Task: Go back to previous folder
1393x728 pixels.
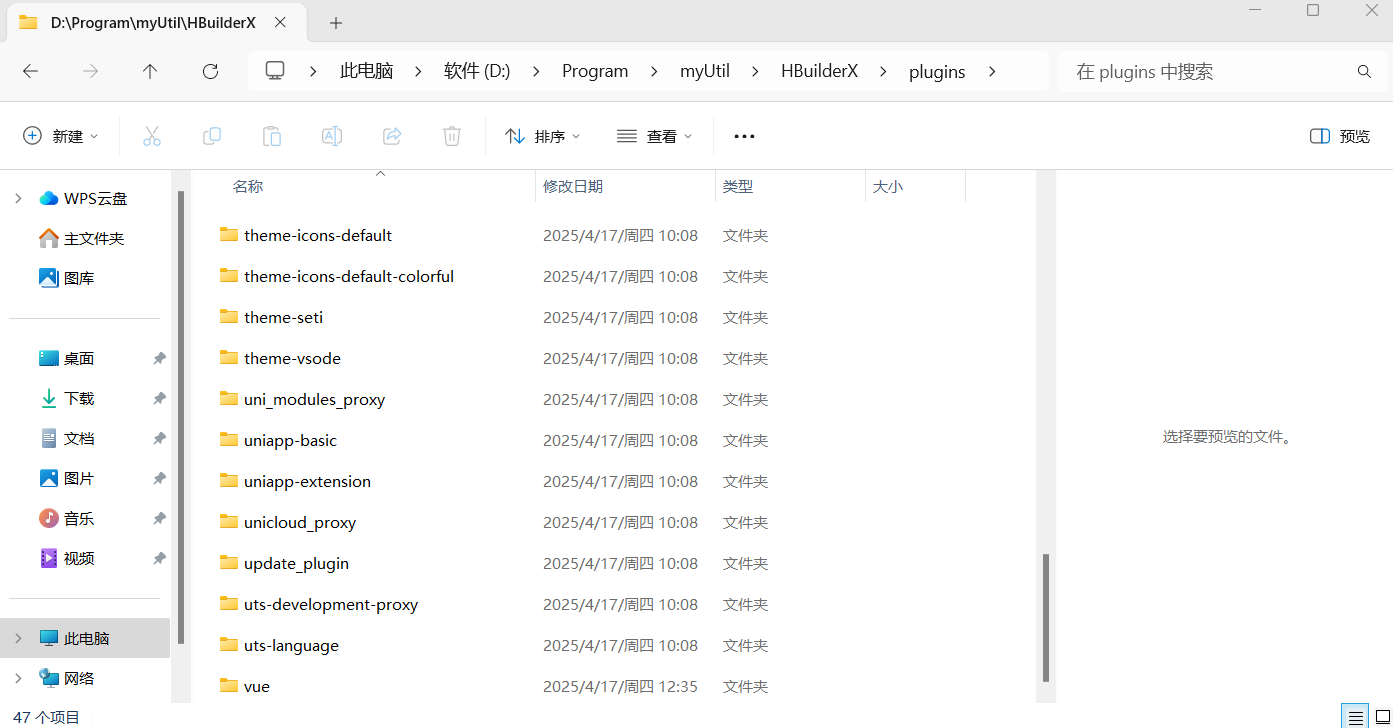Action: point(30,71)
